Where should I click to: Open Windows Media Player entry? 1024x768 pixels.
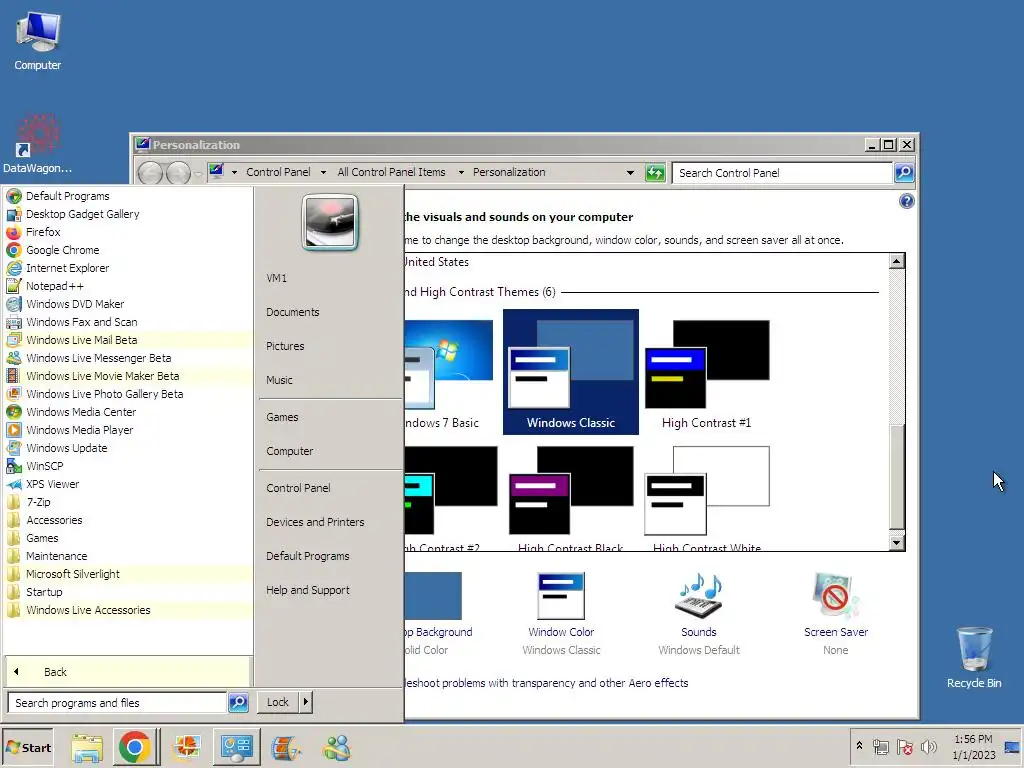[80, 430]
